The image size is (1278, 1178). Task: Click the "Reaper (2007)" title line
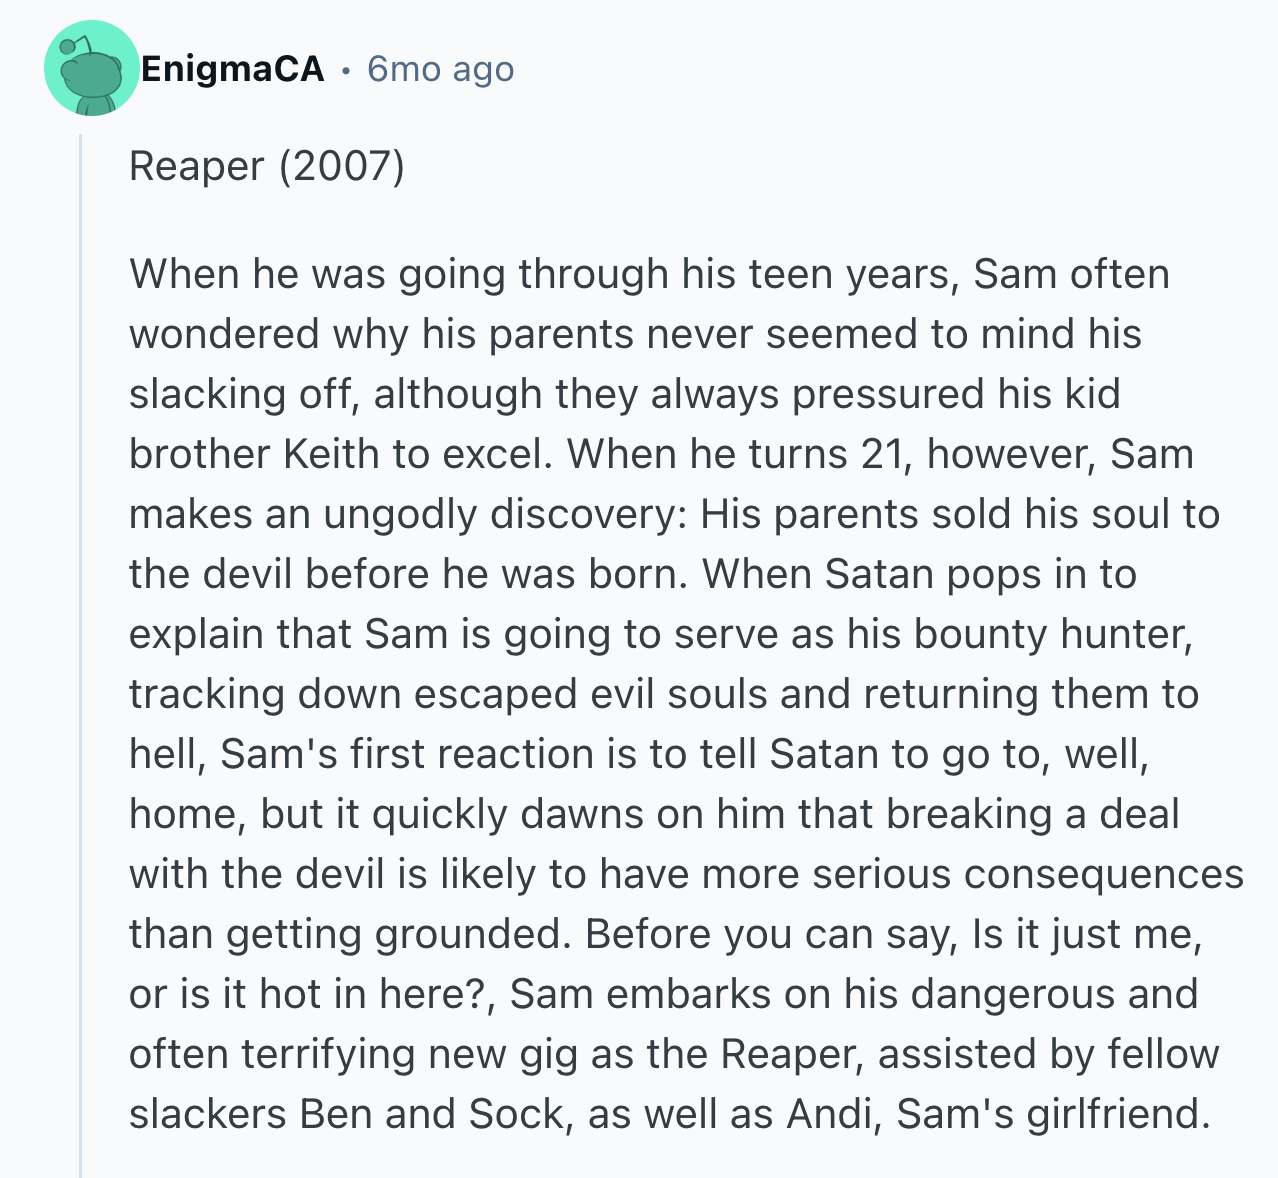(267, 166)
